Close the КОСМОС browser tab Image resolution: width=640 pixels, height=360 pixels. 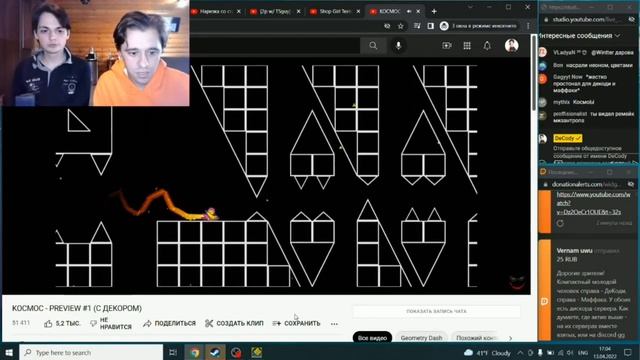[418, 11]
